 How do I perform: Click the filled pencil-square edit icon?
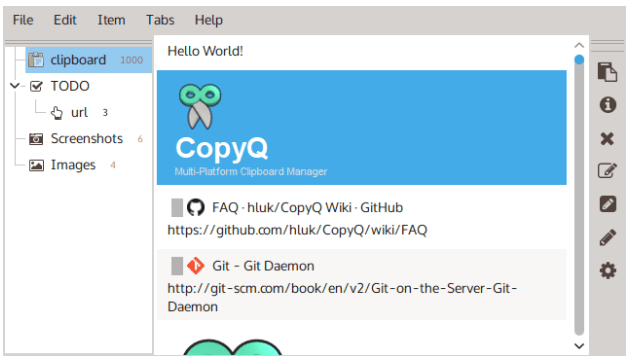[x=607, y=204]
